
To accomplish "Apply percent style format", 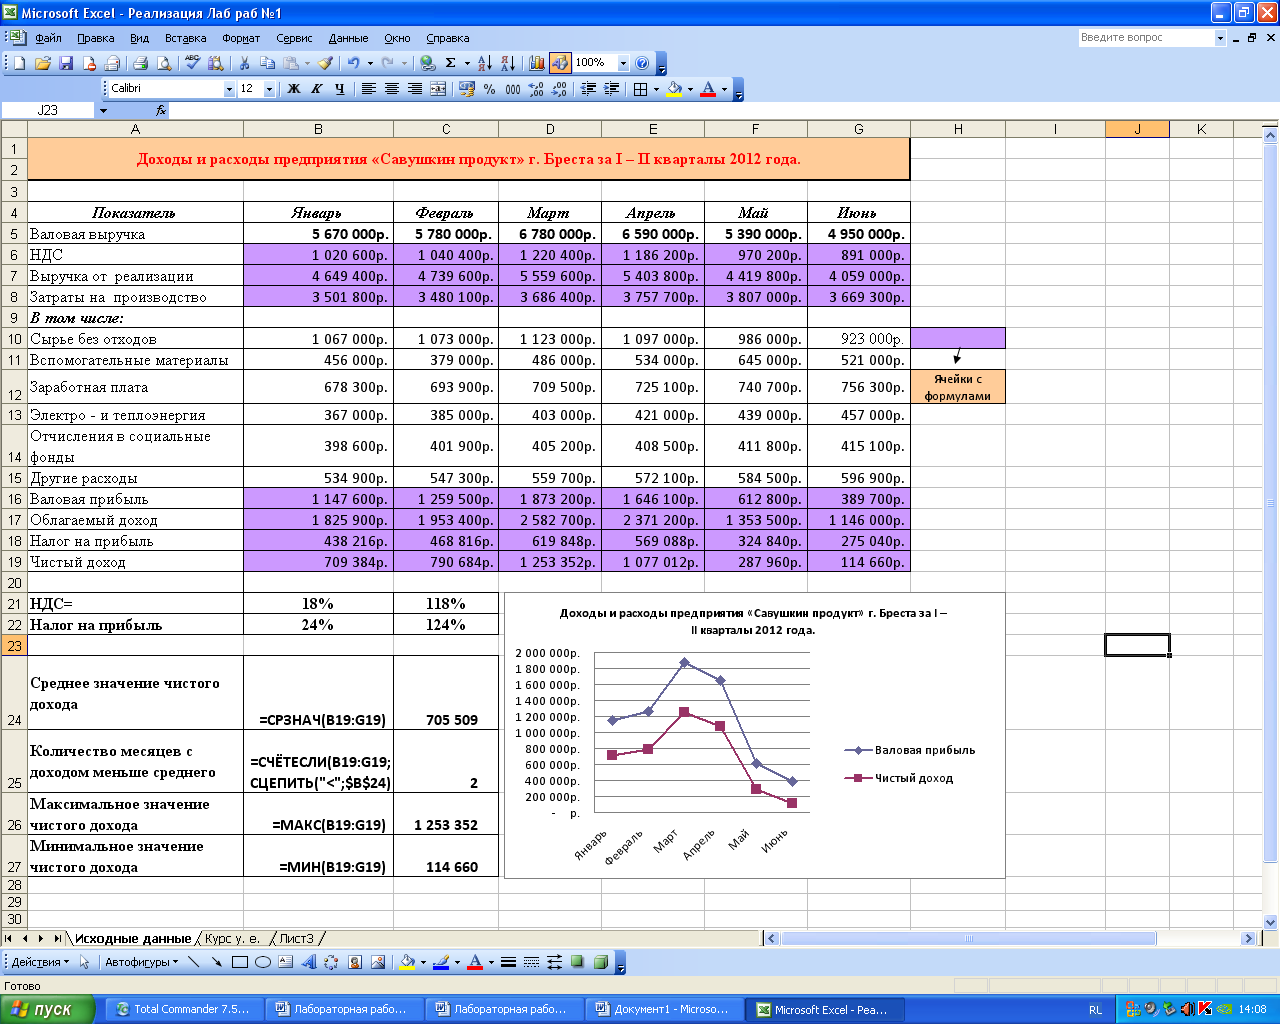I will click(x=489, y=89).
